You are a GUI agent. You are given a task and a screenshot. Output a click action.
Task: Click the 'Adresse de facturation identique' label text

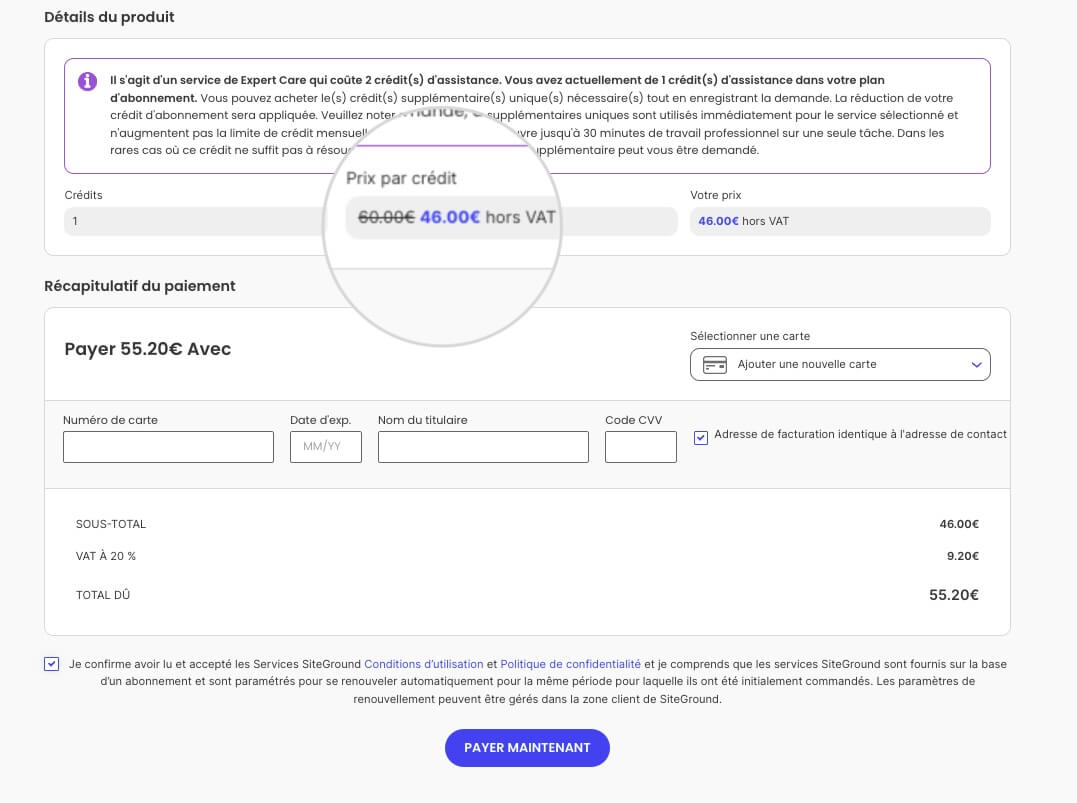[x=860, y=434]
